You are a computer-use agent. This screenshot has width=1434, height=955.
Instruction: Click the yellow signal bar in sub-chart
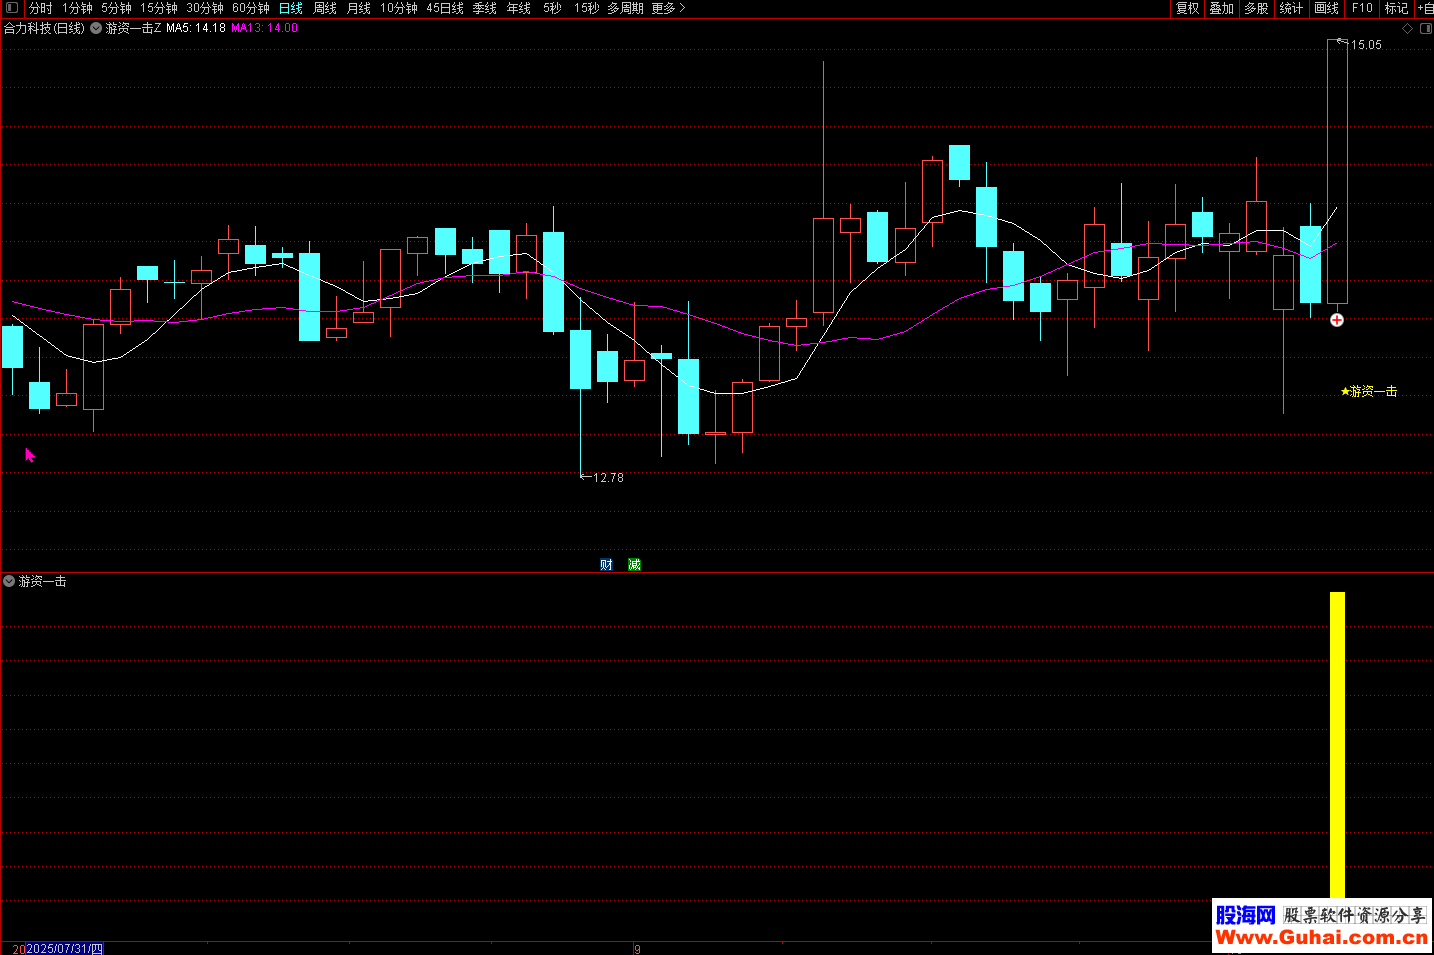point(1337,745)
